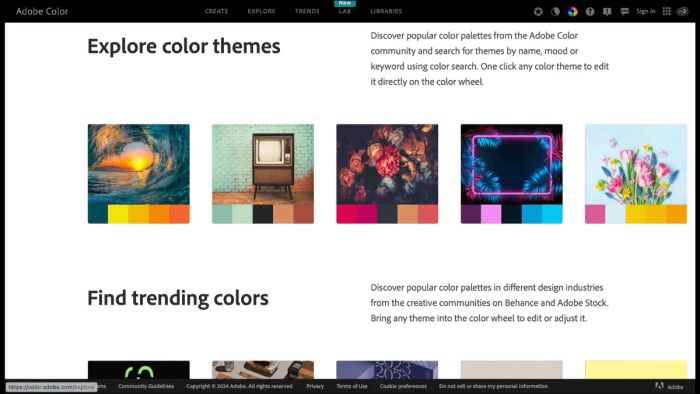Open the Lab tab marked New
This screenshot has height=394, width=700.
pos(345,11)
